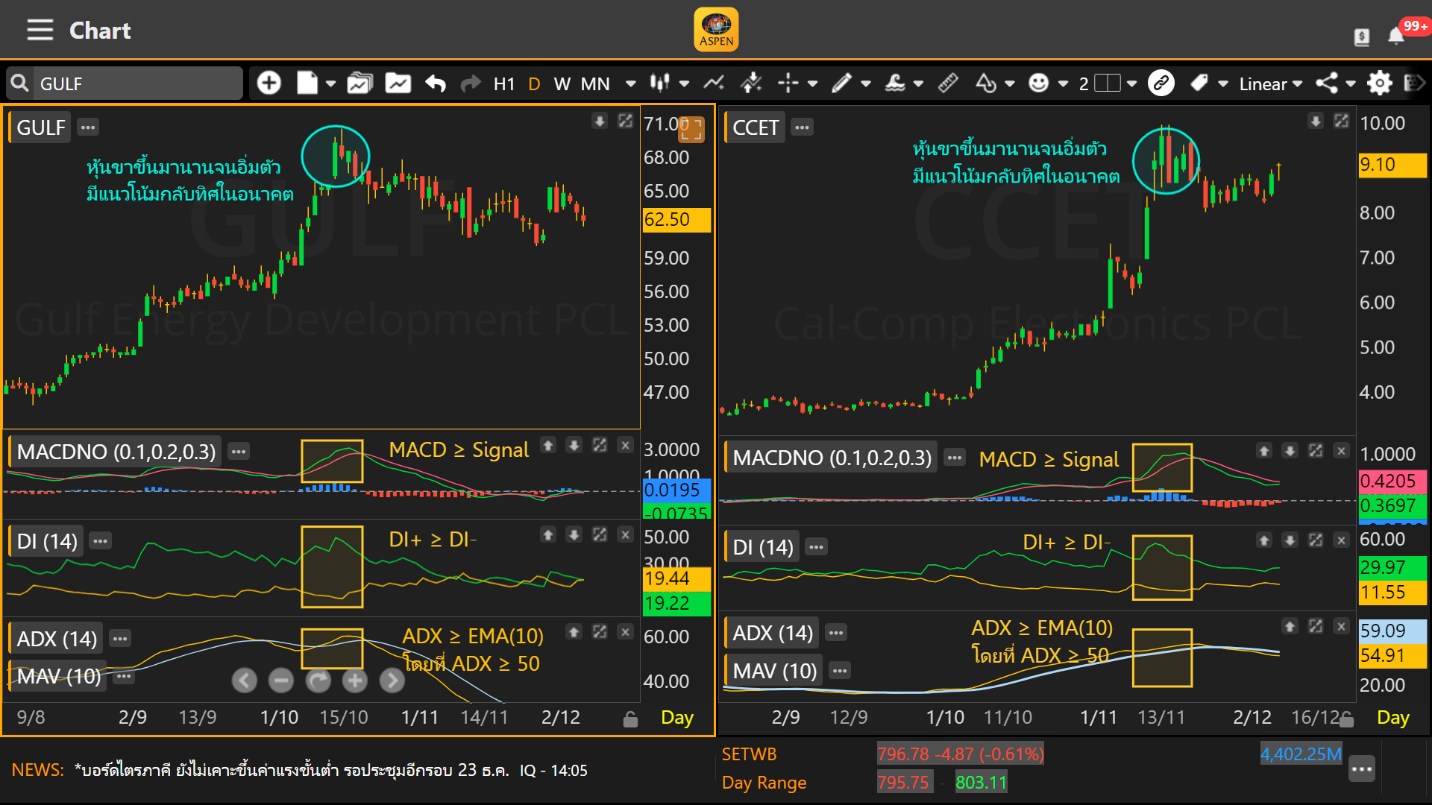Image resolution: width=1432 pixels, height=805 pixels.
Task: Maximize the GULF price chart panel
Action: (625, 121)
